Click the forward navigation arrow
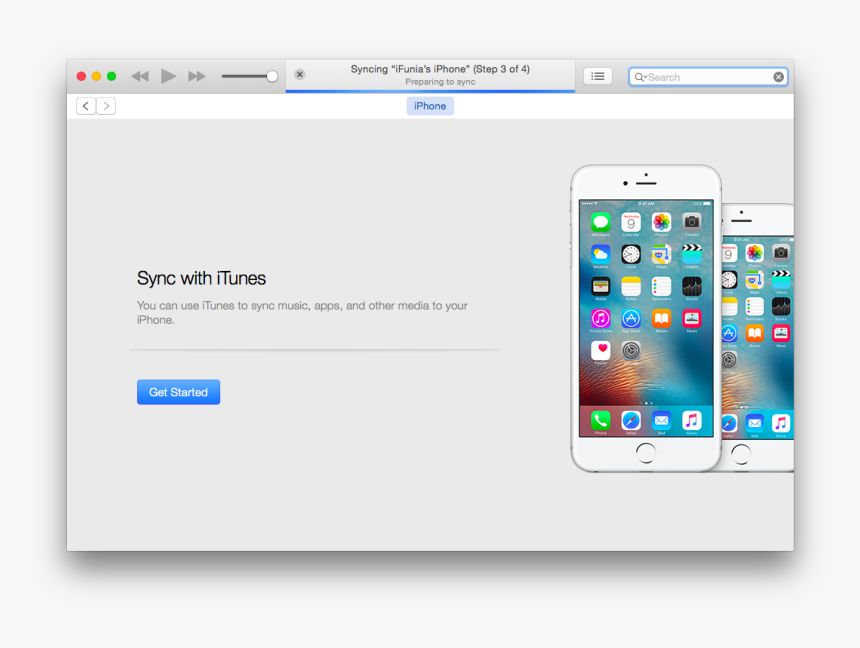Viewport: 860px width, 648px height. click(x=106, y=105)
